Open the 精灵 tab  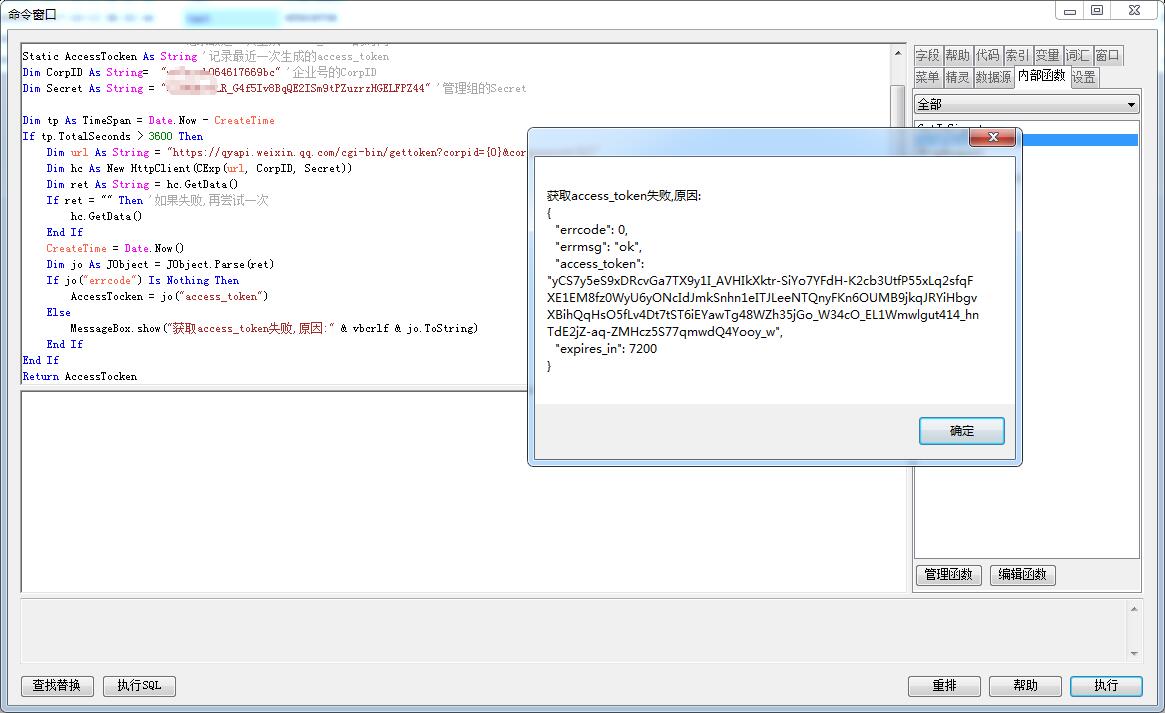pyautogui.click(x=957, y=77)
